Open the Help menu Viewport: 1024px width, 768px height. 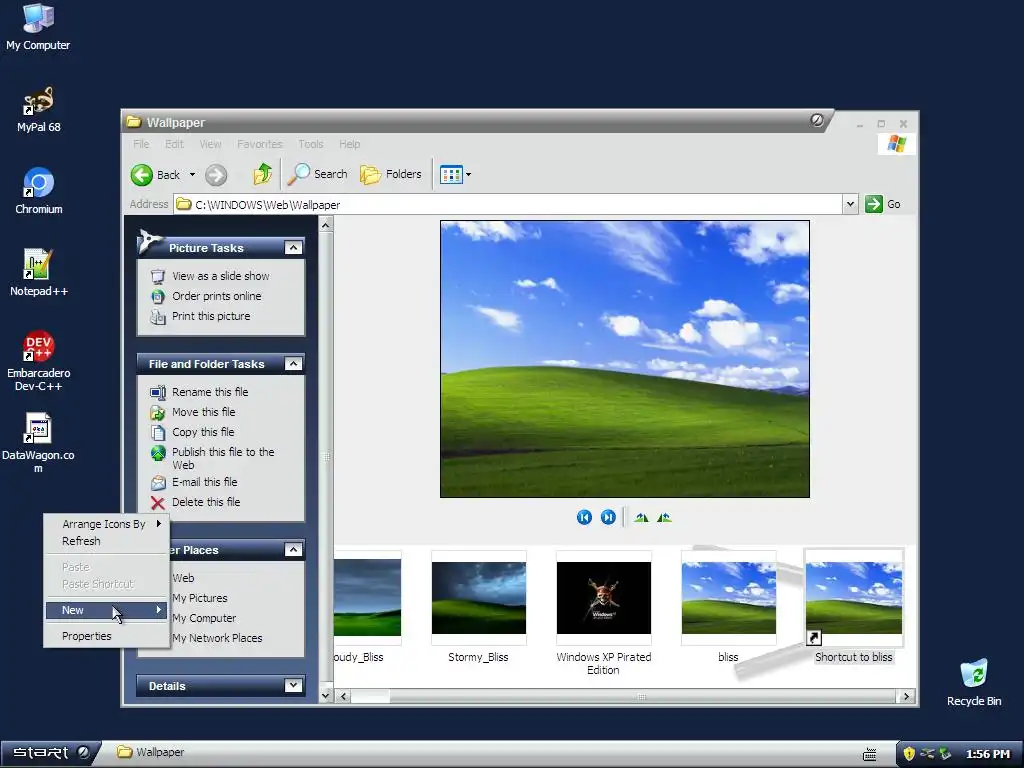349,144
